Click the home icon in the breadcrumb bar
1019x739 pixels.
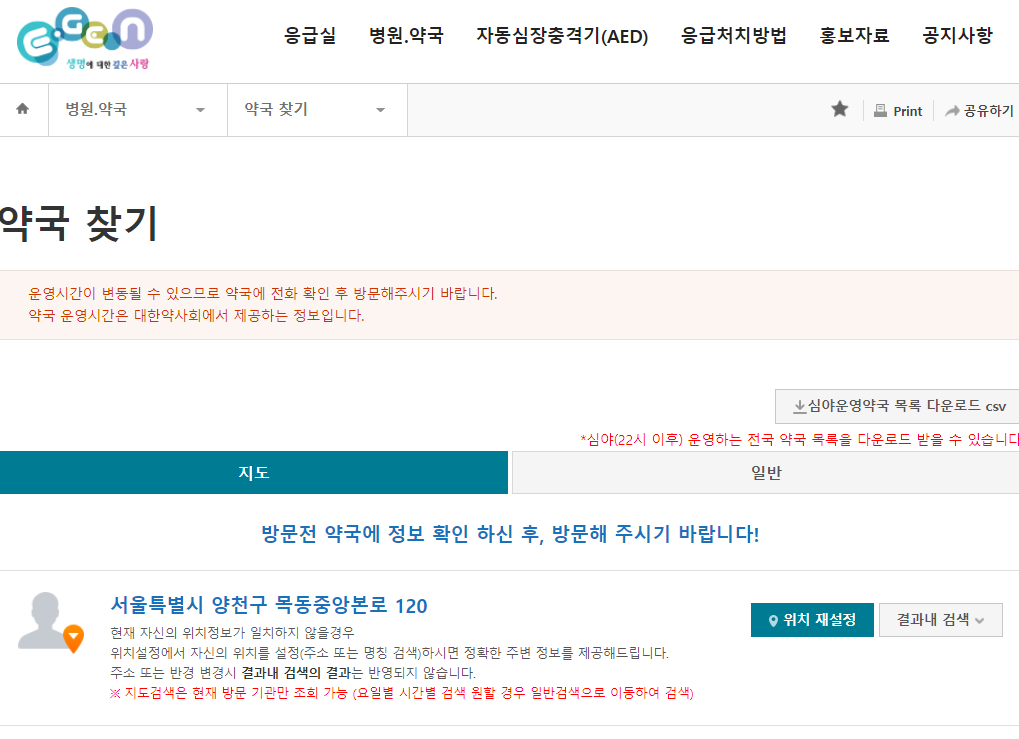click(22, 110)
